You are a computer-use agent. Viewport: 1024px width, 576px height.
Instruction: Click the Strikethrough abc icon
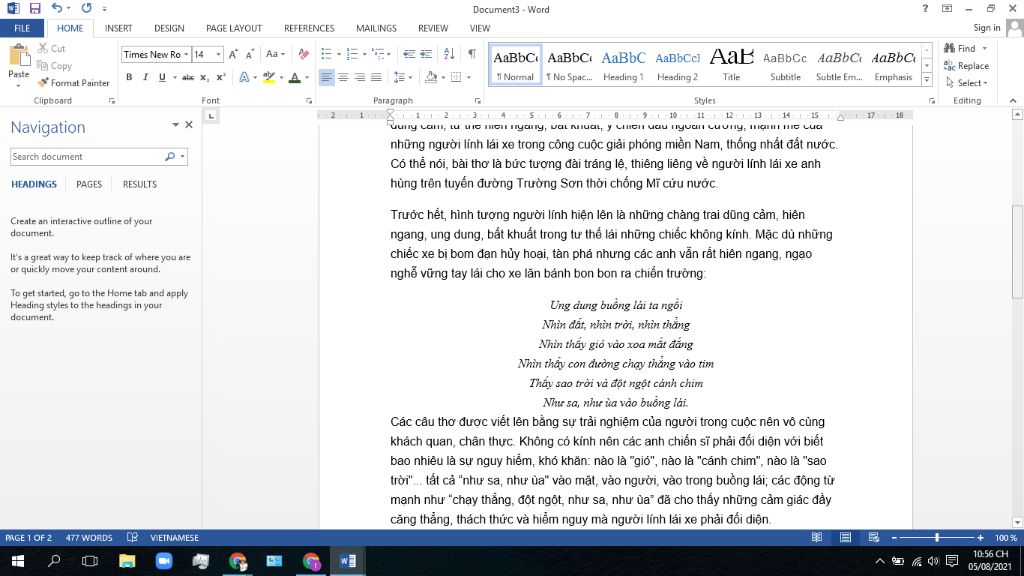tap(188, 77)
